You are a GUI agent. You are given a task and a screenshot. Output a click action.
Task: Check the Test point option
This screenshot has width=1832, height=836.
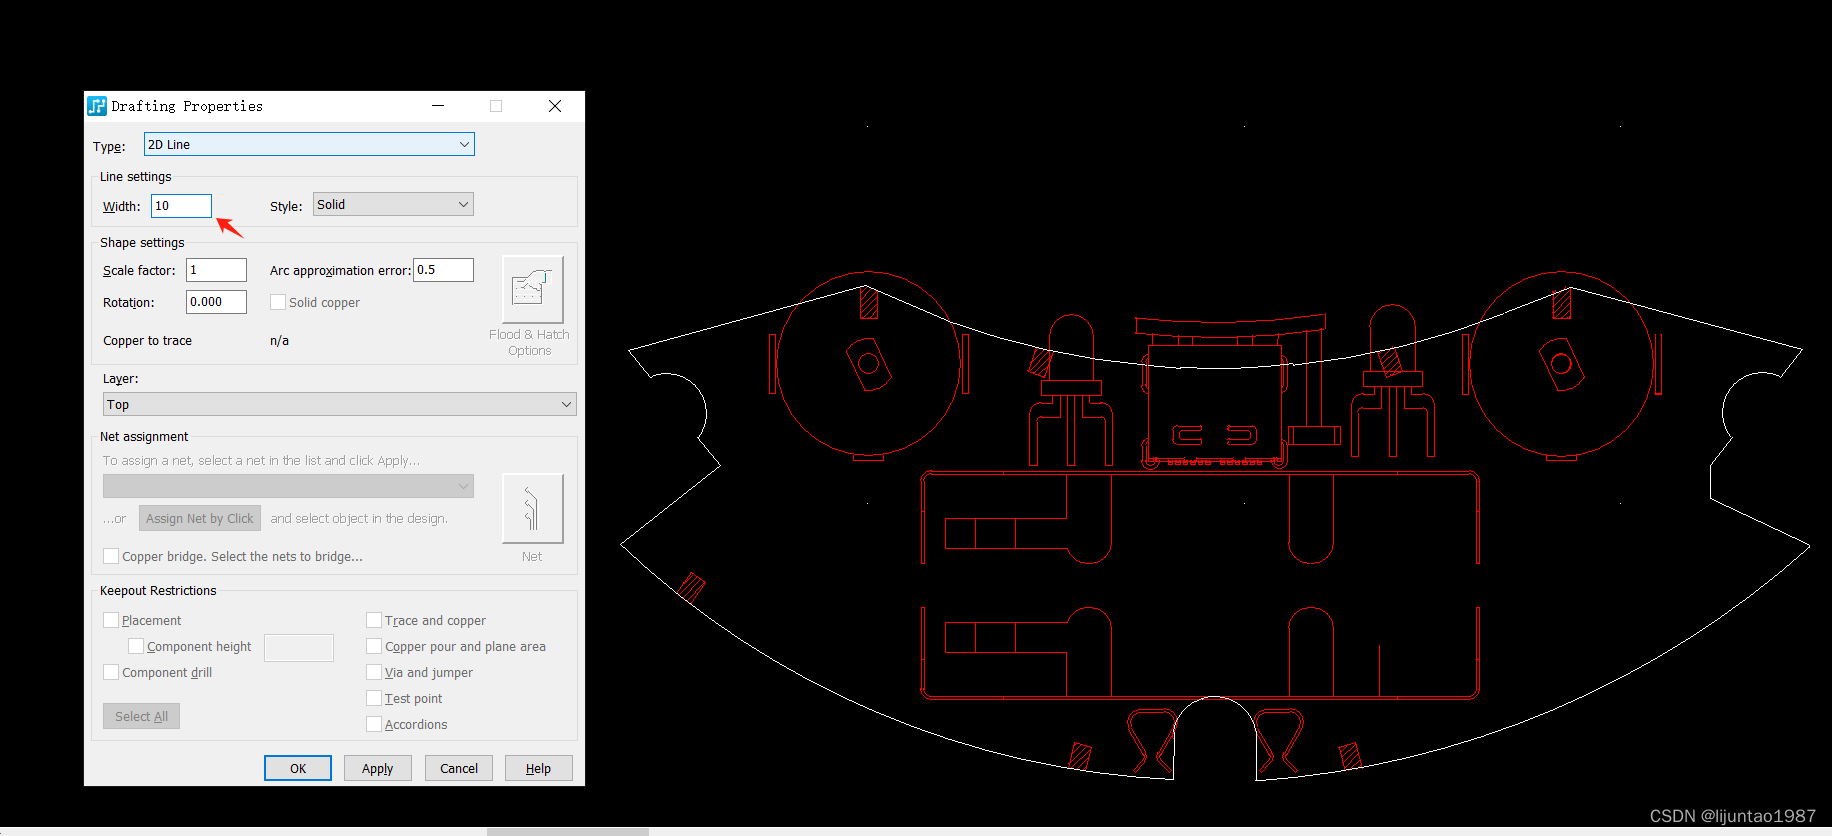[374, 698]
